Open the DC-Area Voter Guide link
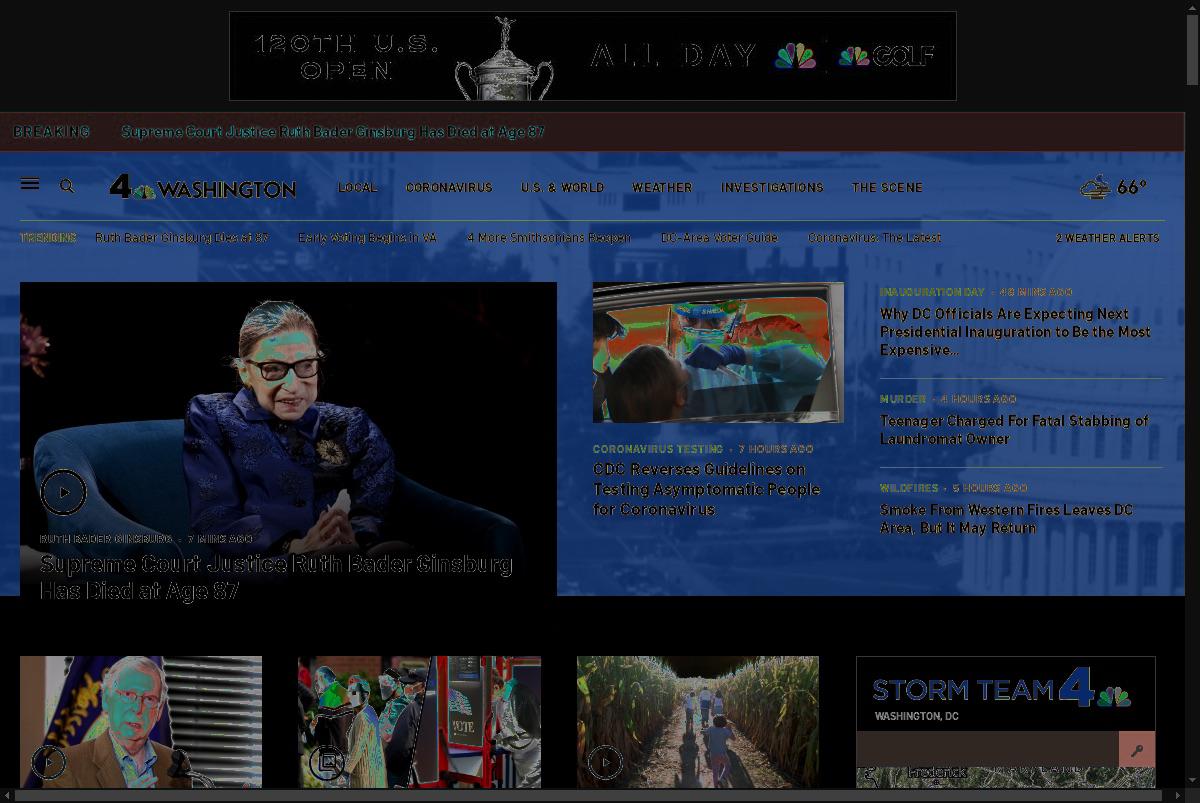This screenshot has height=803, width=1200. pyautogui.click(x=719, y=238)
